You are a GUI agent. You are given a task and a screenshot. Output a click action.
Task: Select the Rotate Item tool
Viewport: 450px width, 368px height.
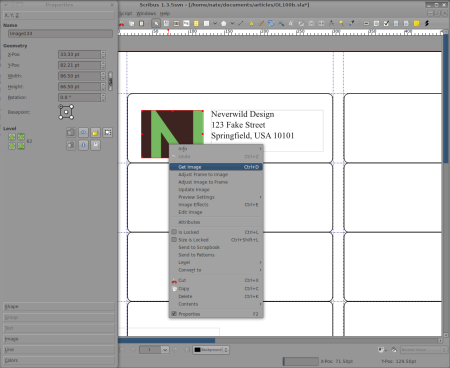coord(271,23)
